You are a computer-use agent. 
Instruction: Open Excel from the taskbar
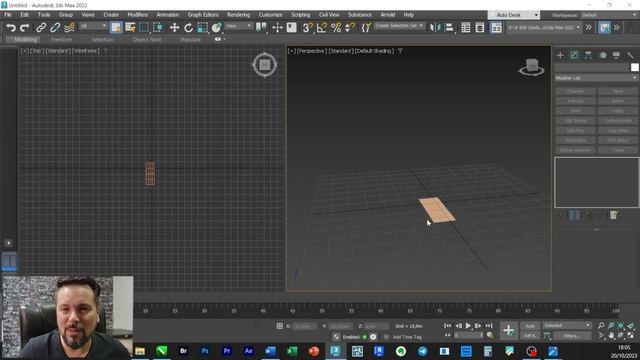[292, 351]
